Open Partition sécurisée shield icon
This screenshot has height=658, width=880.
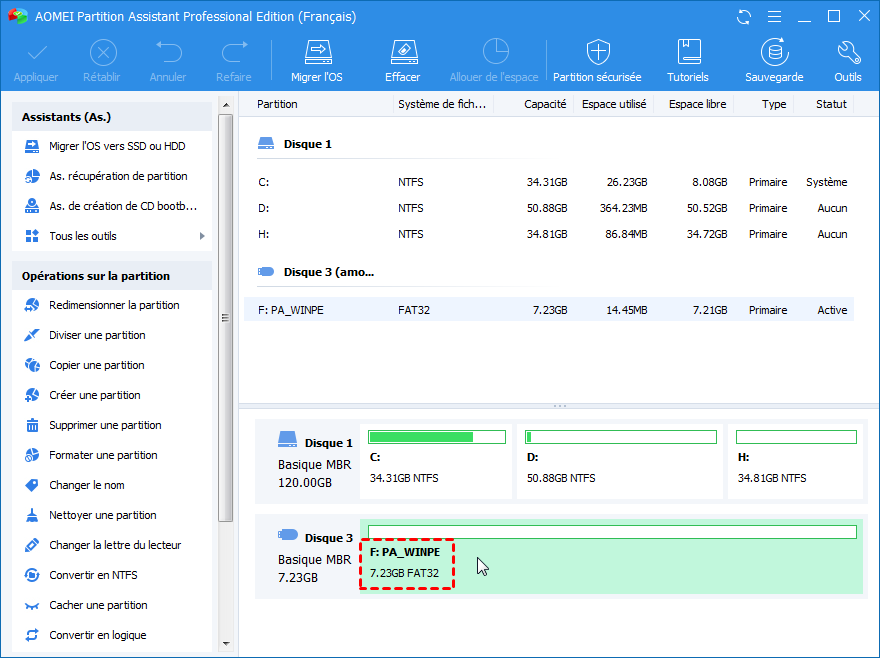(x=597, y=53)
